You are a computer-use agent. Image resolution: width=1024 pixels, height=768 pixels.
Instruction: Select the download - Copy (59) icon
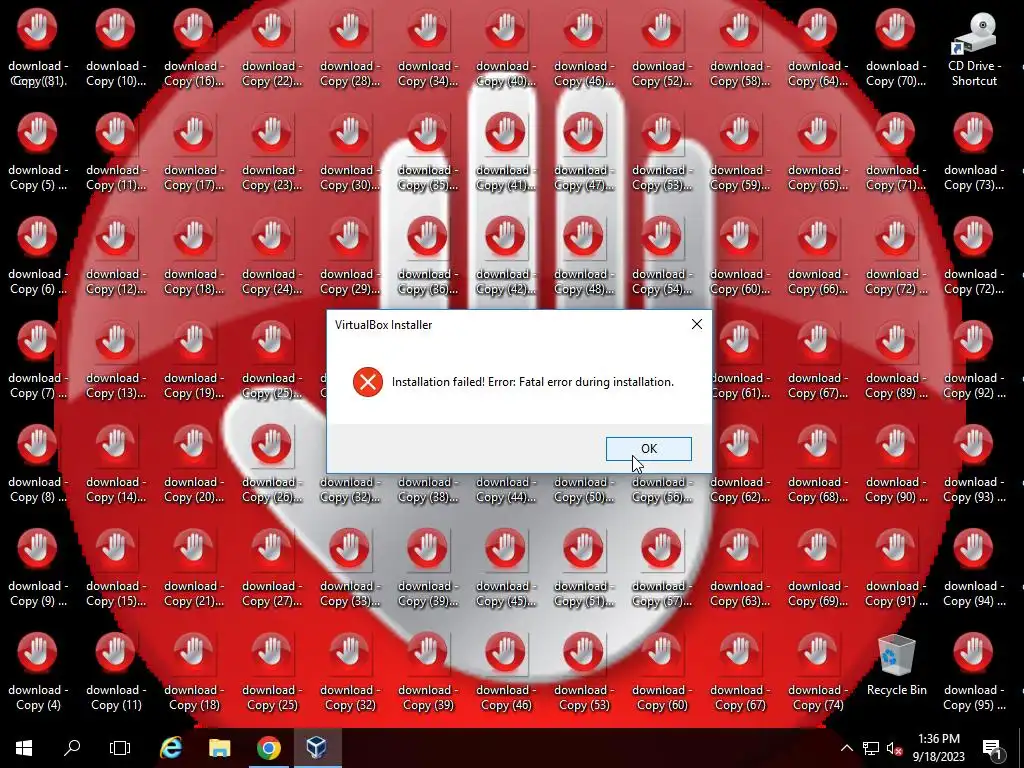click(x=740, y=154)
